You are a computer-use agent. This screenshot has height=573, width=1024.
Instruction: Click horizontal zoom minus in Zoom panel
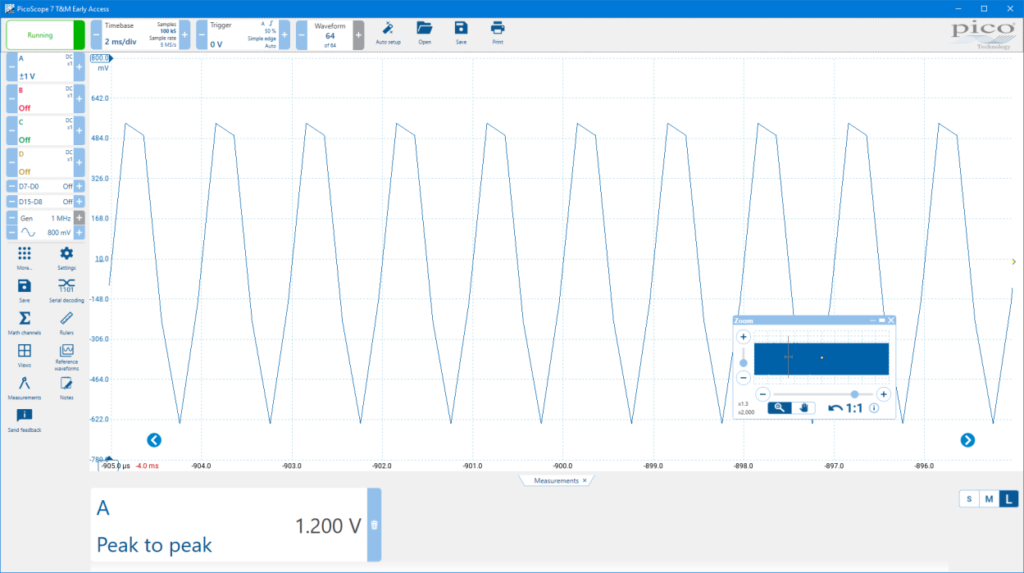tap(763, 394)
